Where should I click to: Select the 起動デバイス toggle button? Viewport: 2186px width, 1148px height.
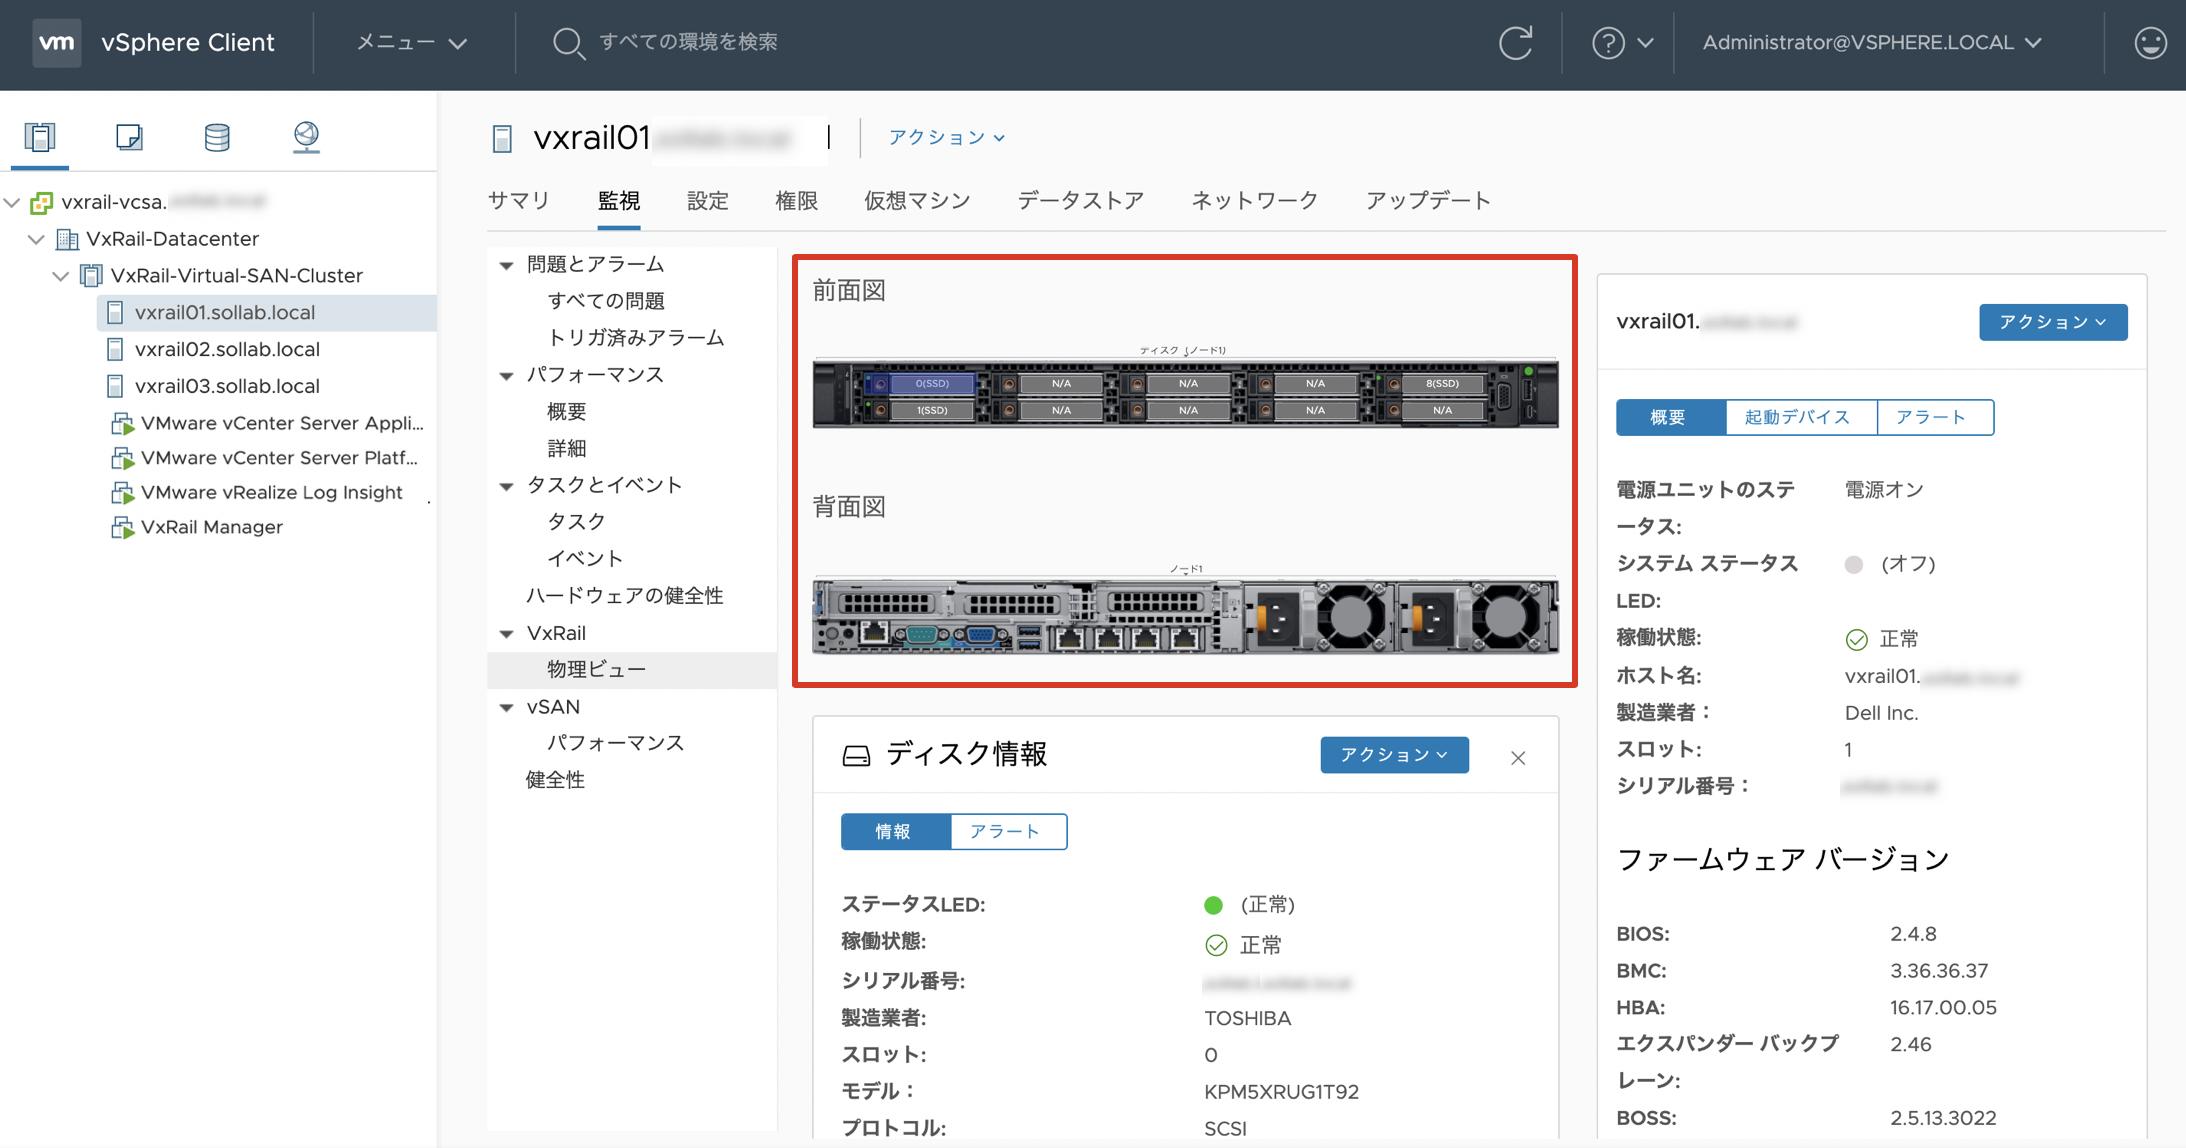point(1801,417)
